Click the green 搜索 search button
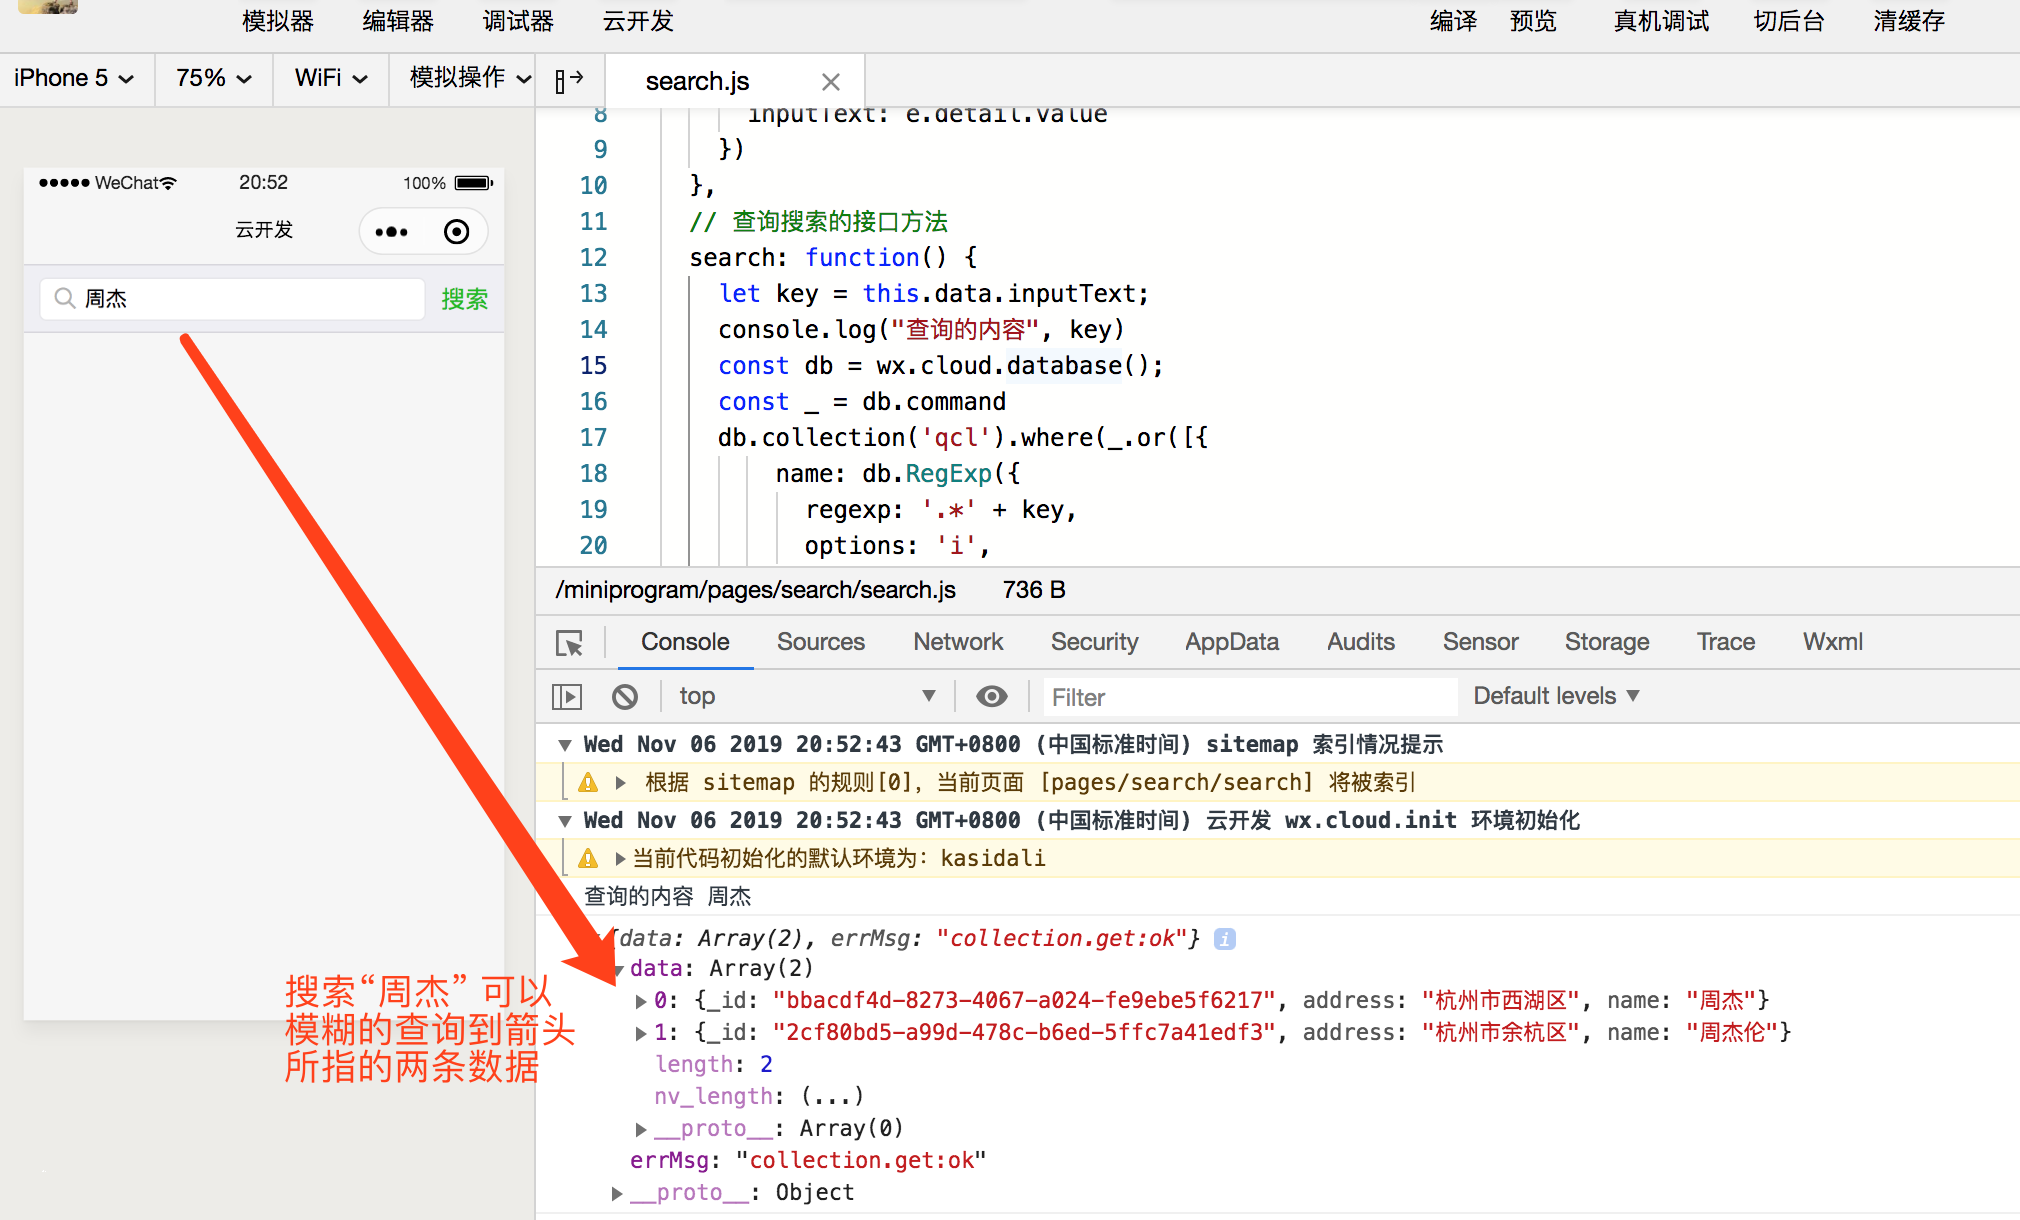This screenshot has height=1220, width=2020. [465, 299]
